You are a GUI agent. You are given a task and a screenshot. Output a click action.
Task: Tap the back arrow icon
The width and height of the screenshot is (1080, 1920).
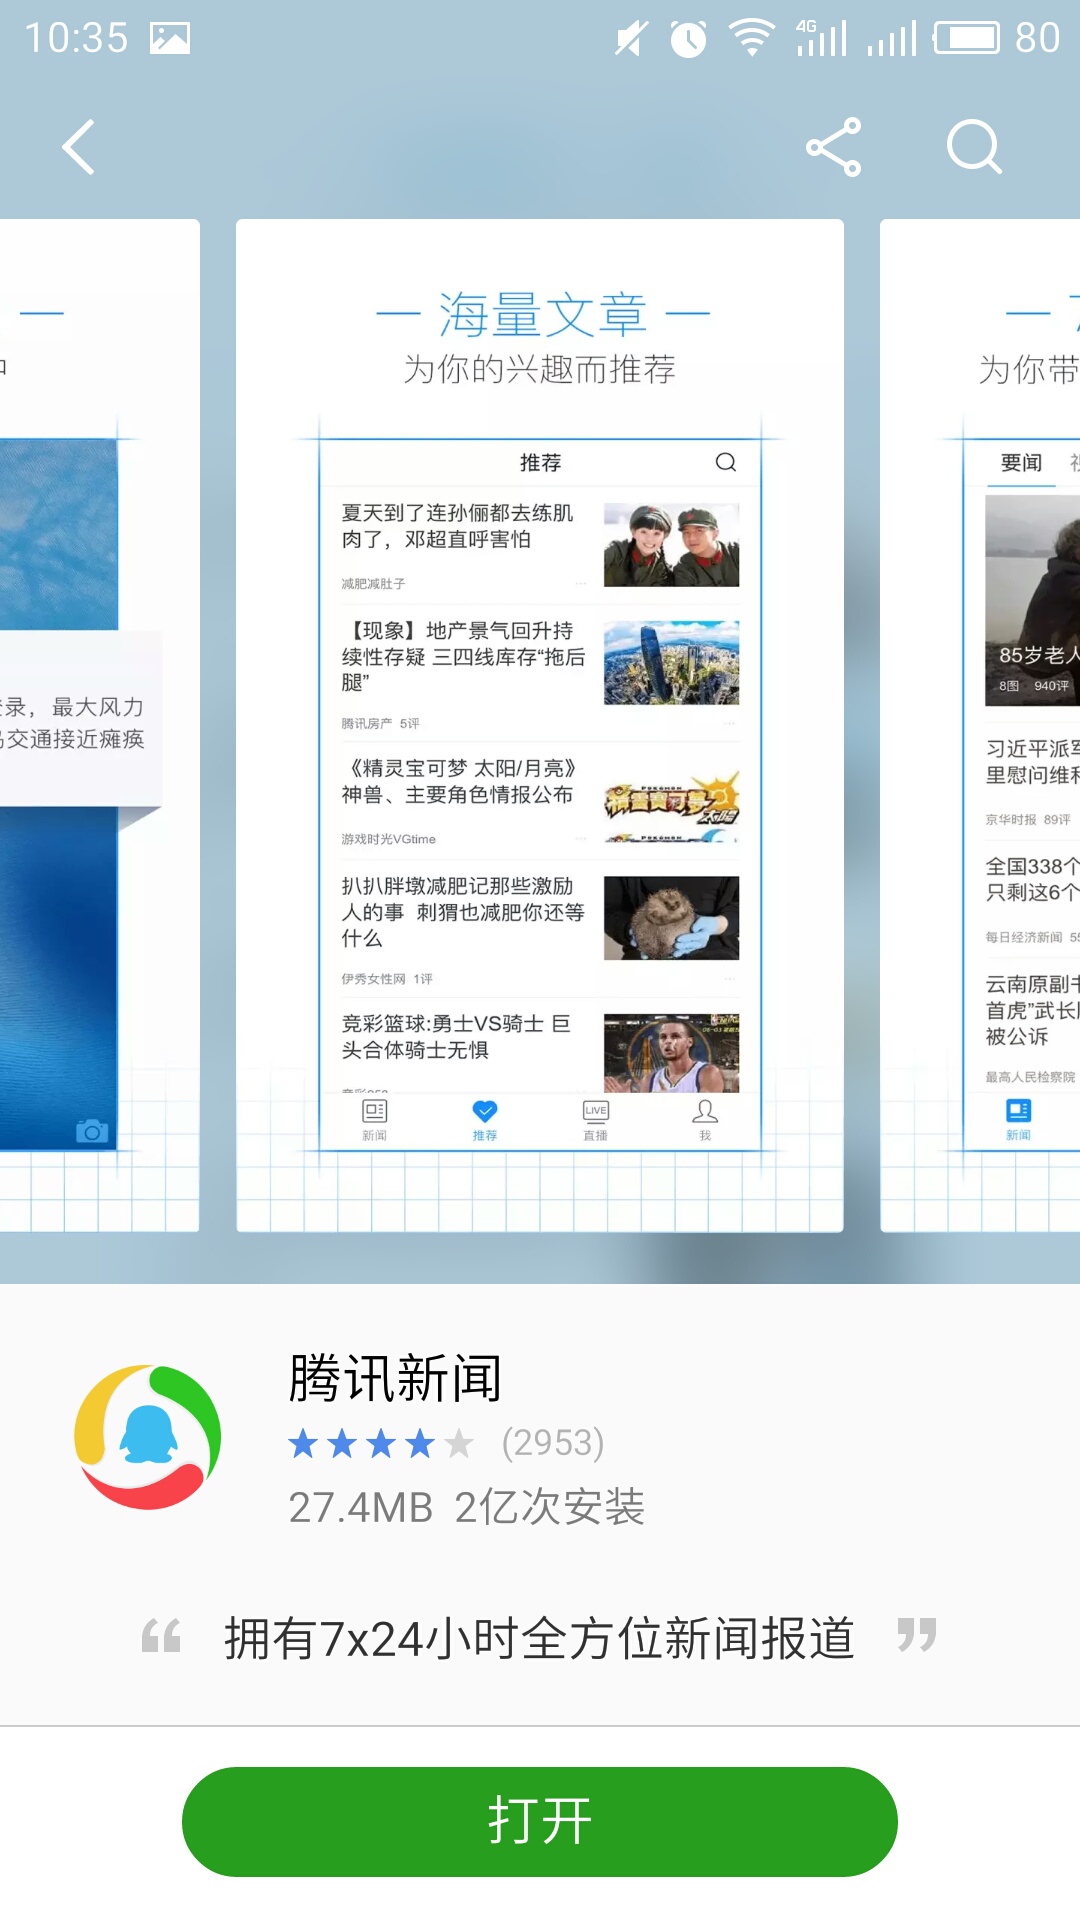pyautogui.click(x=79, y=148)
